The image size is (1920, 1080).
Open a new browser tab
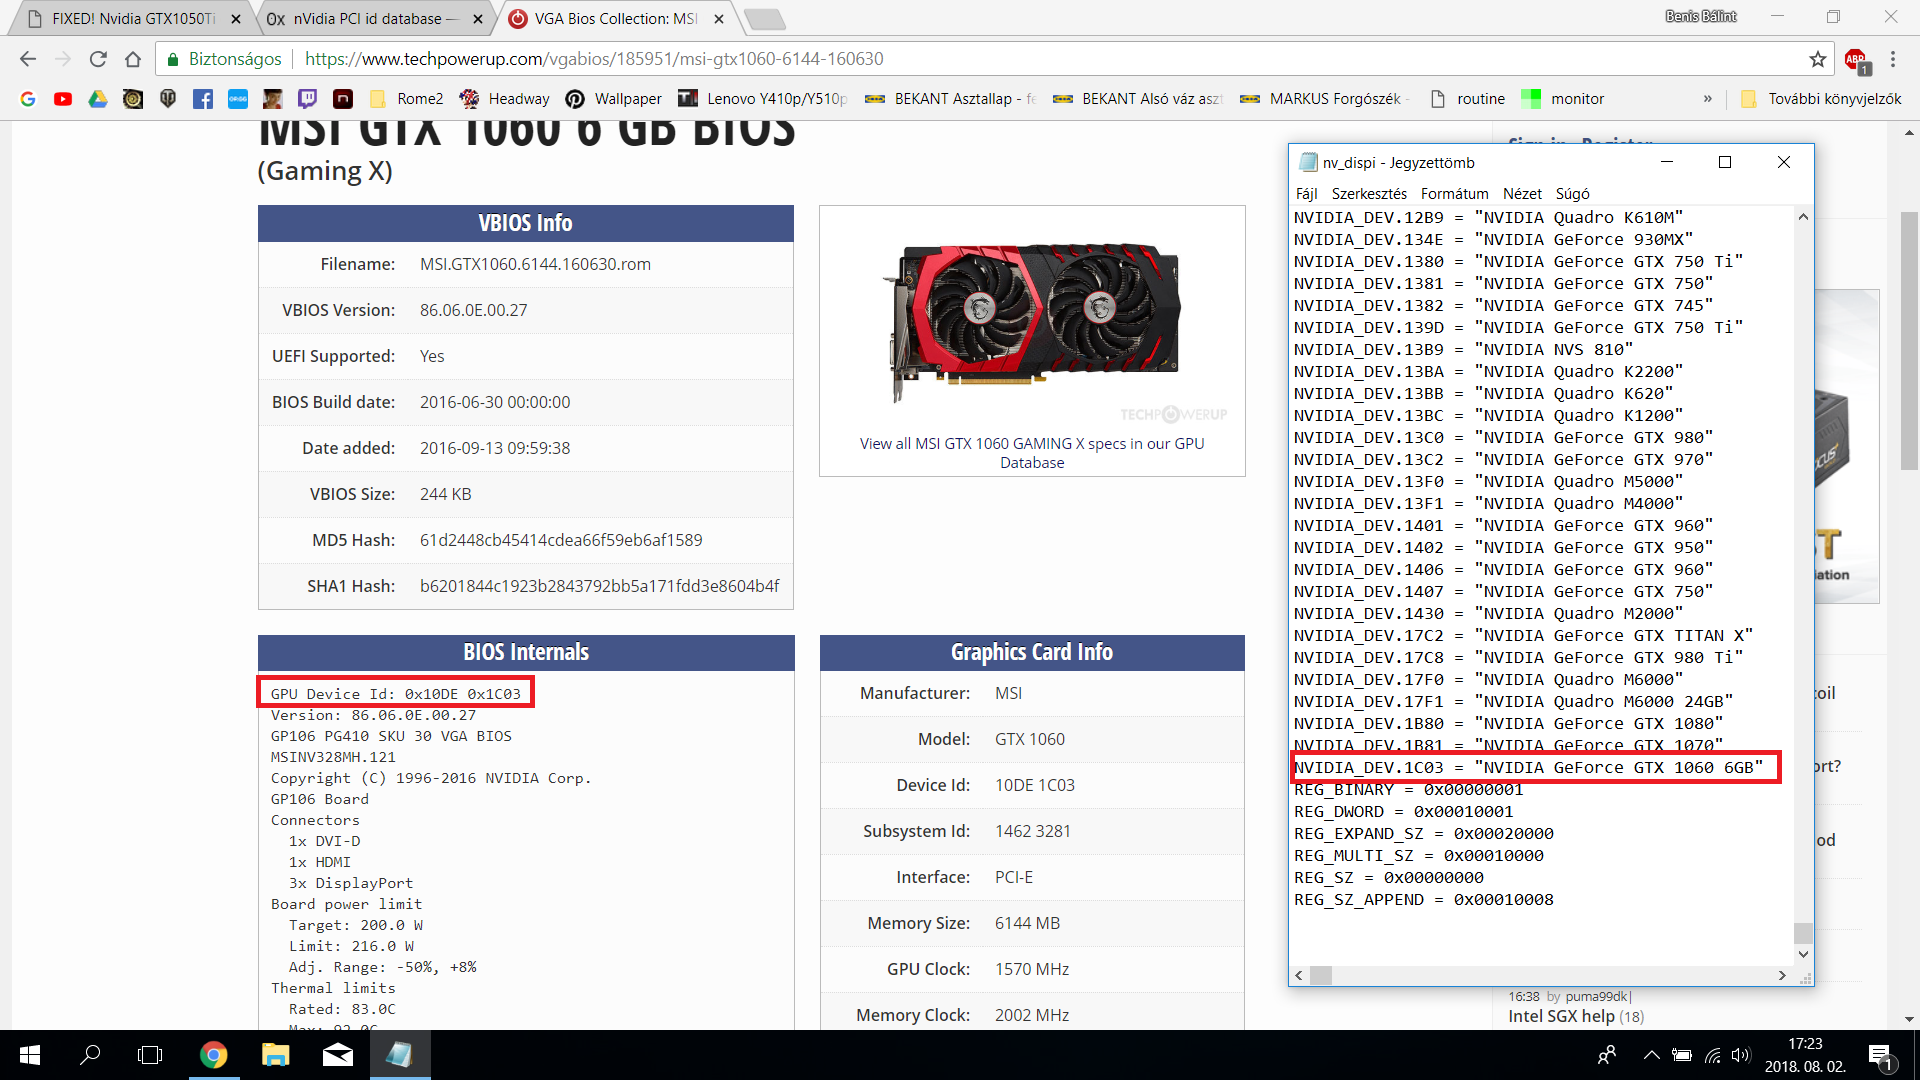click(x=765, y=19)
